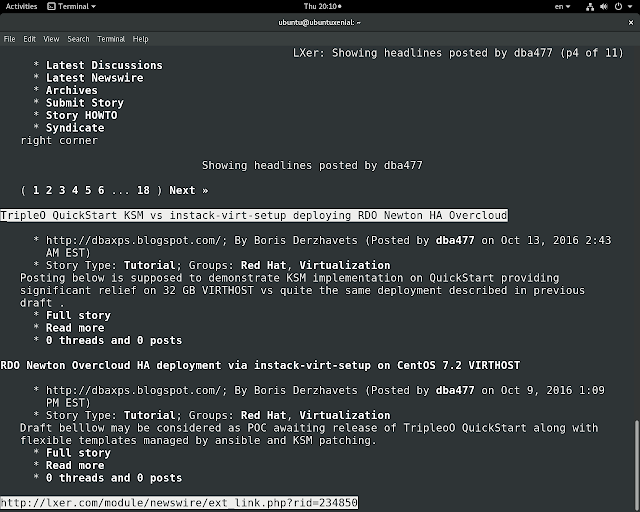
Task: Open the power icon in top bar
Action: 619,7
